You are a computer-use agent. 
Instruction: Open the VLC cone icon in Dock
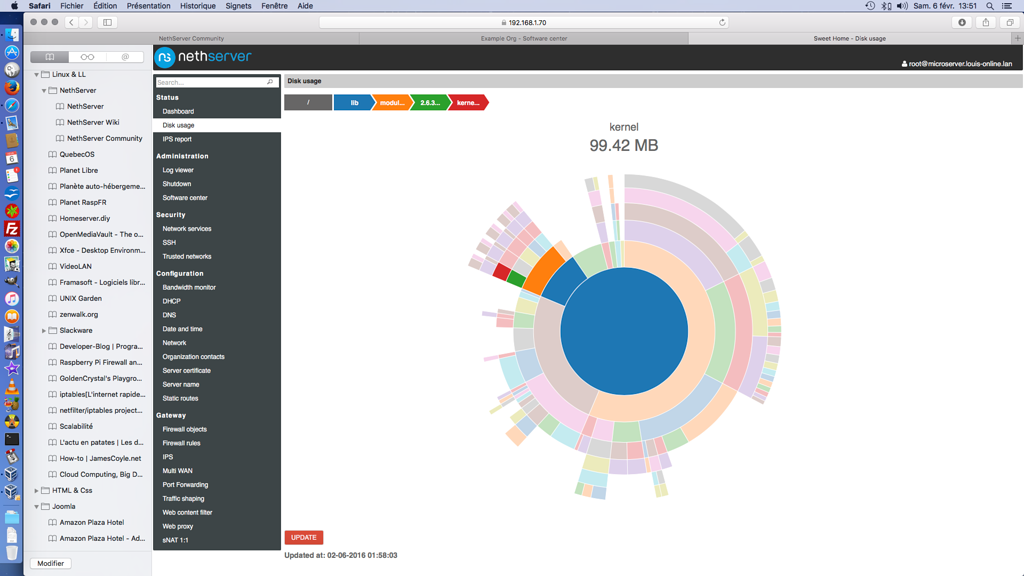12,387
